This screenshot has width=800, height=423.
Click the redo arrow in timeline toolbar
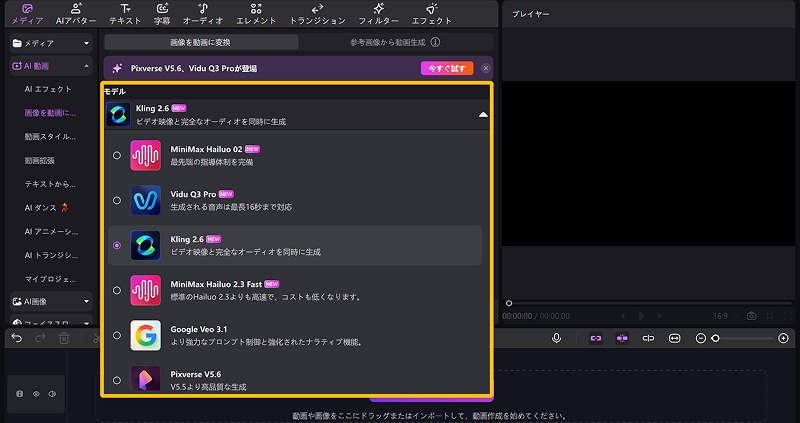coord(40,338)
